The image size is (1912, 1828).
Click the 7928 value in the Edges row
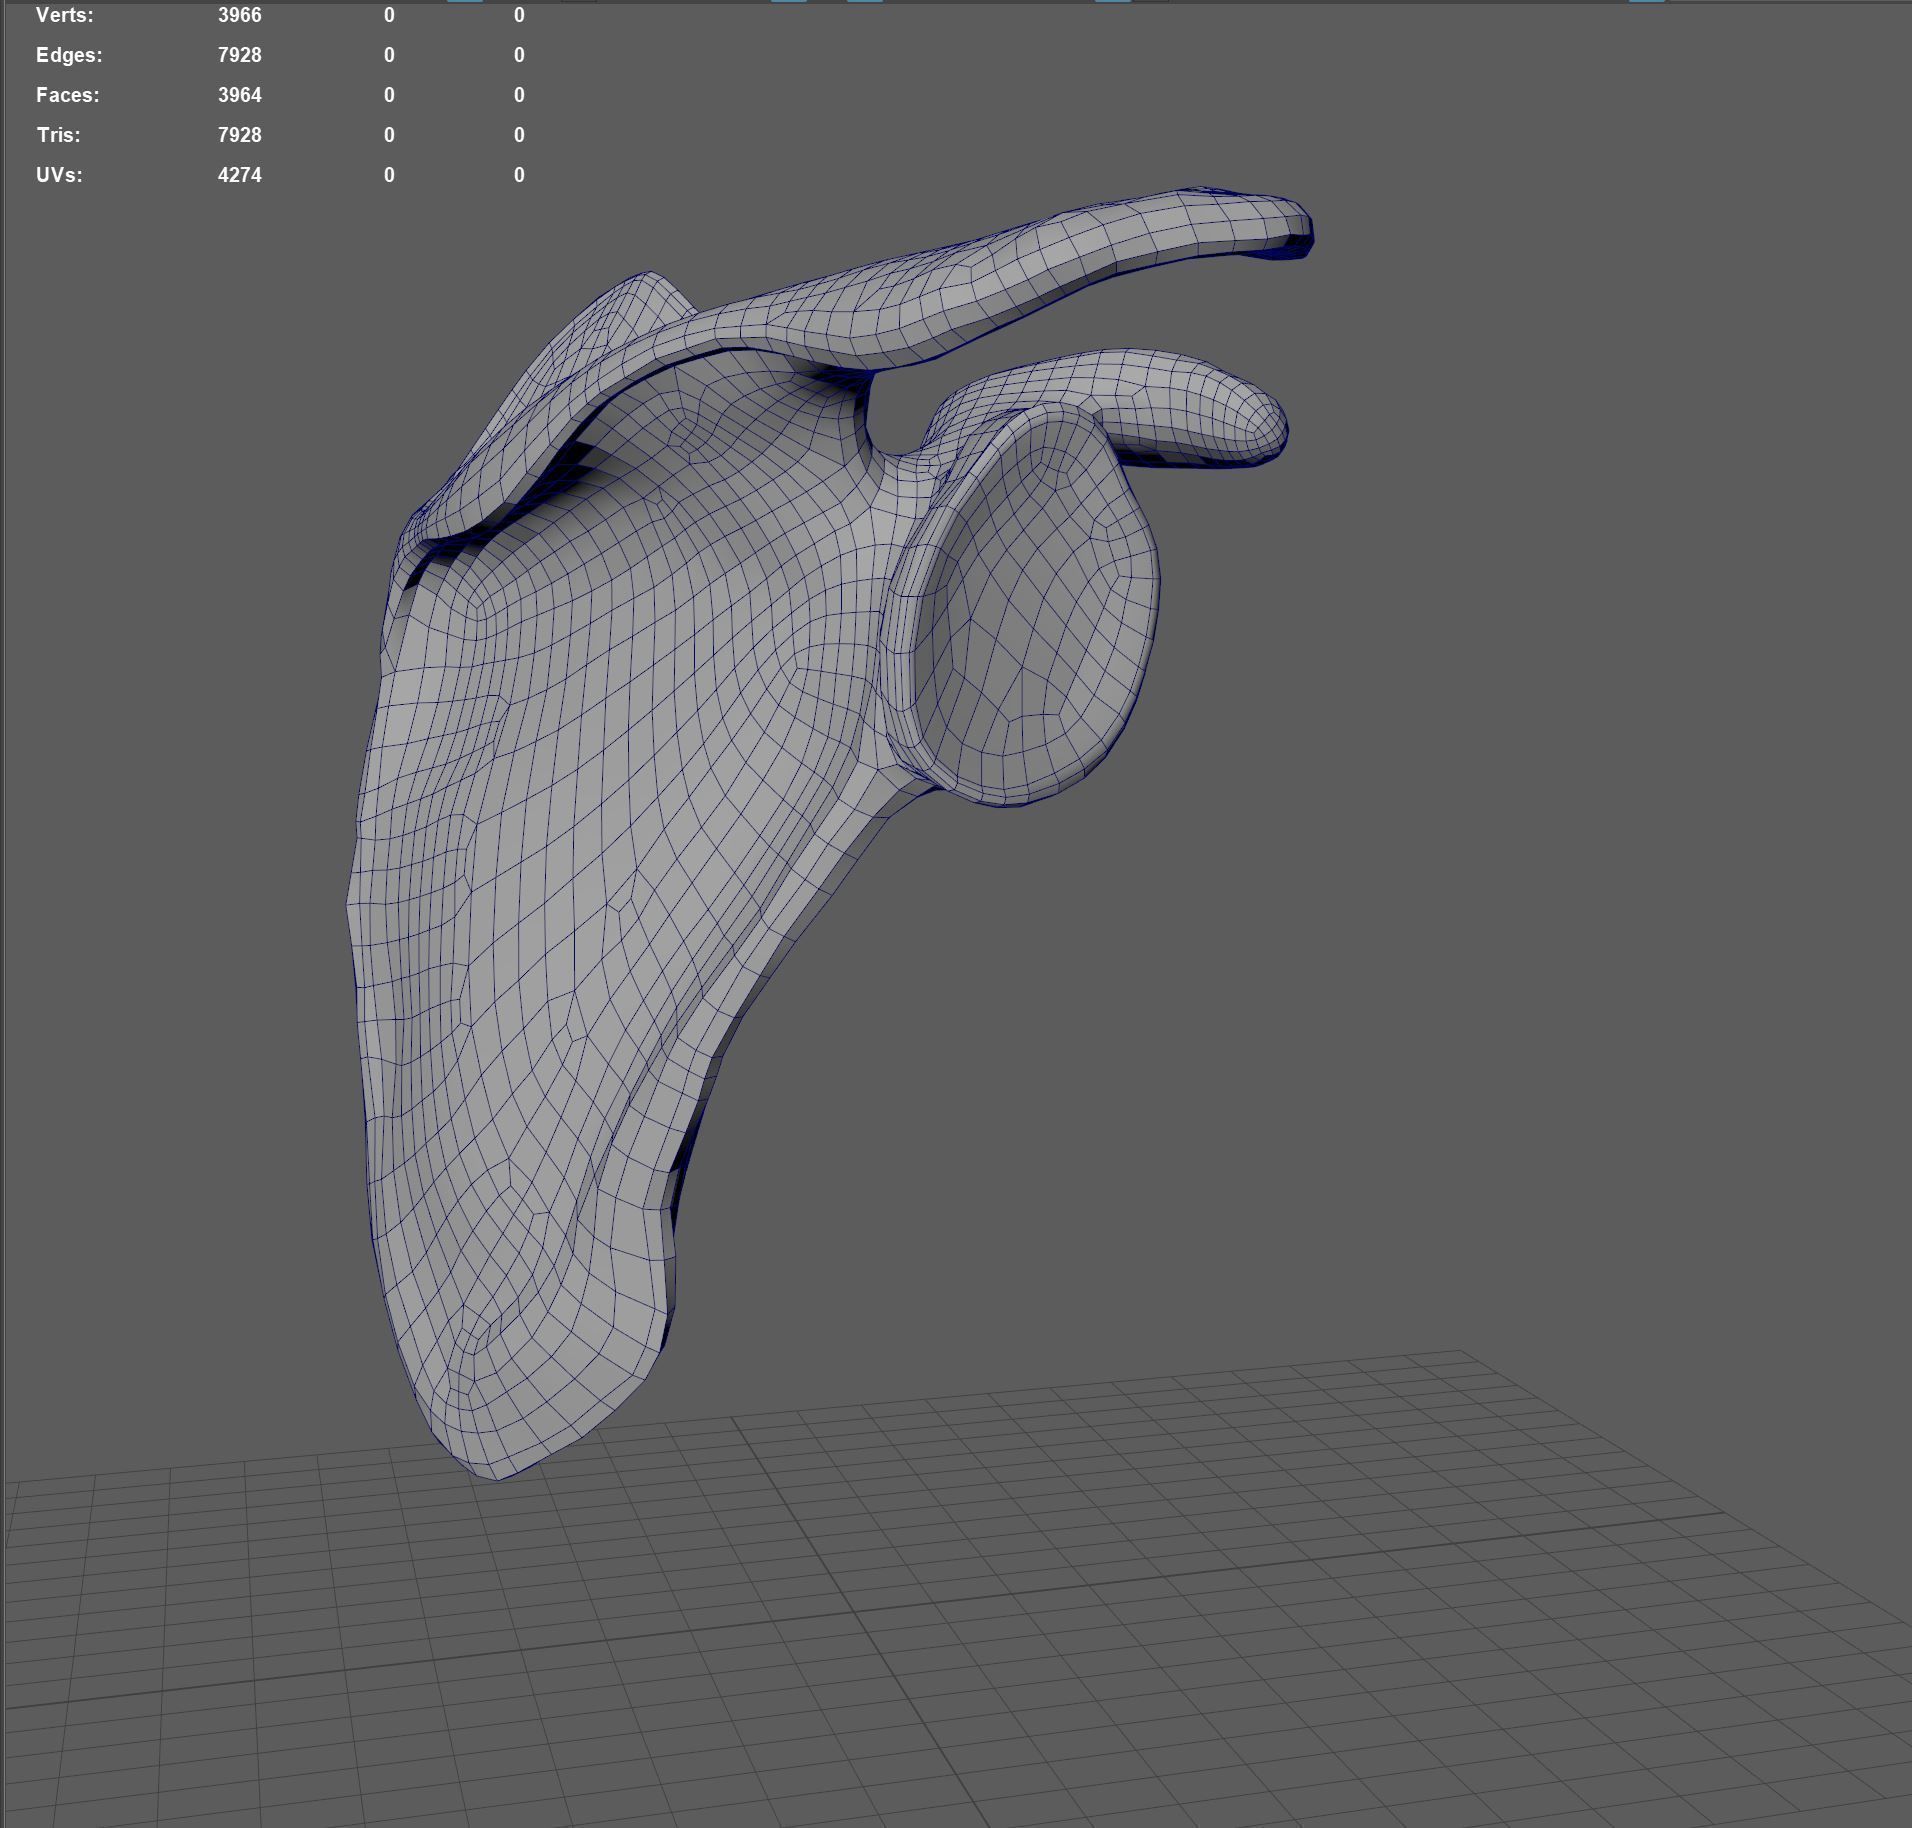pos(240,55)
